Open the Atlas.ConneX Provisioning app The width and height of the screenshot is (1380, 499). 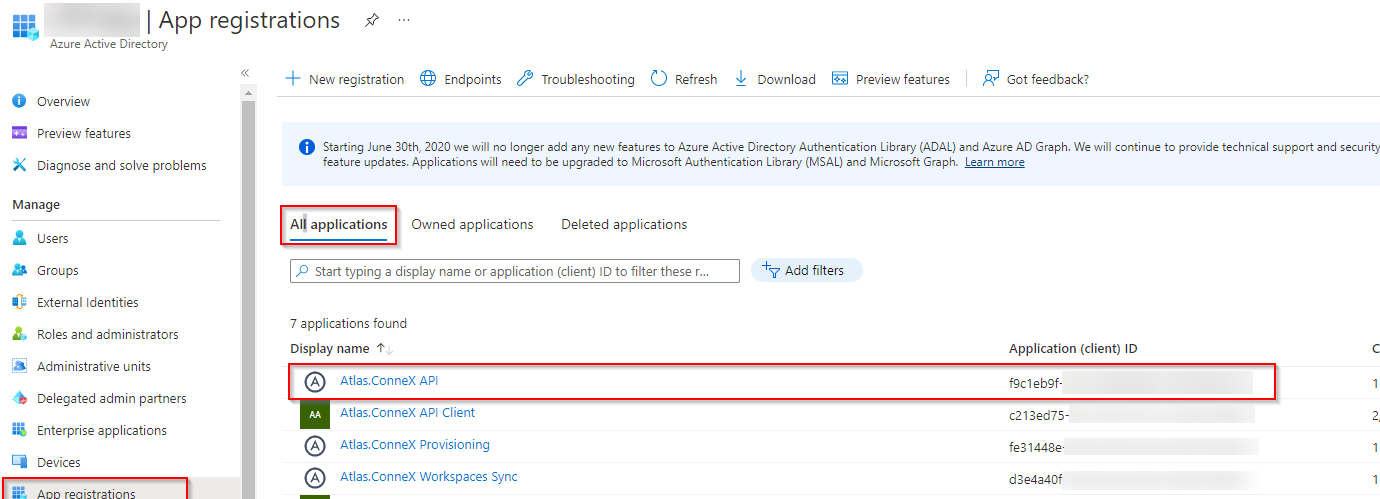tap(415, 445)
